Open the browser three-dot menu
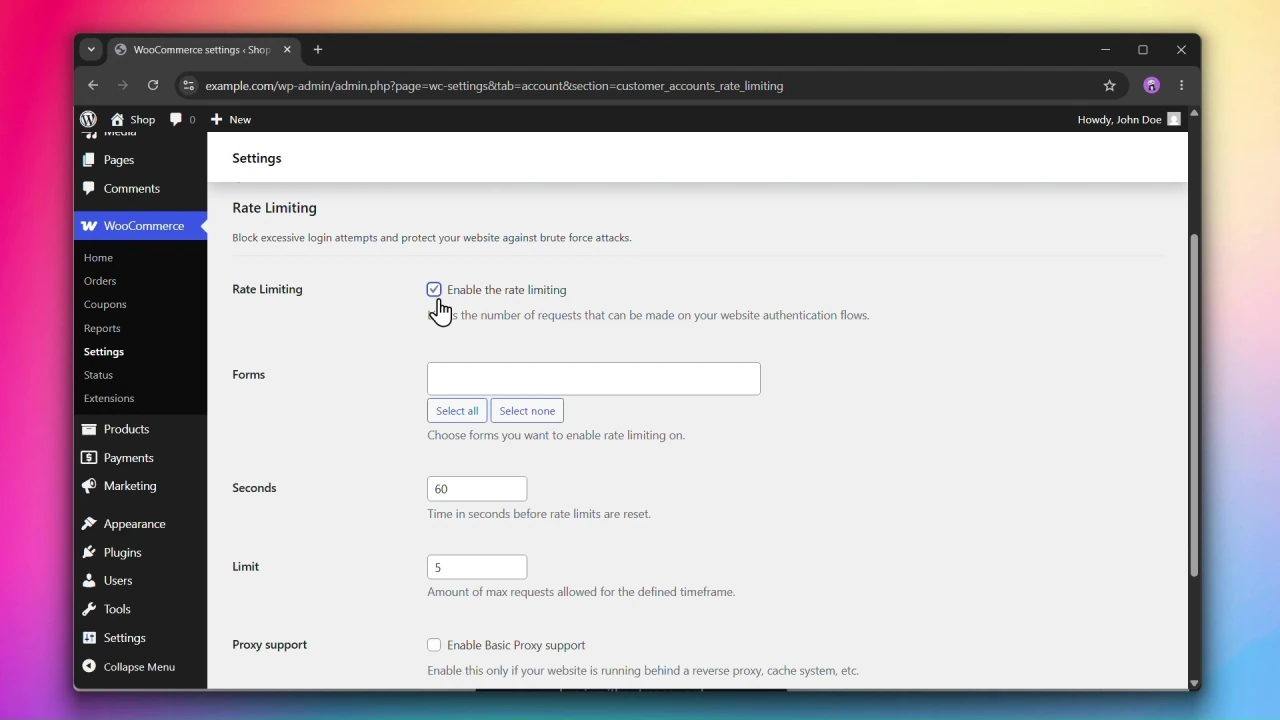 click(1183, 86)
